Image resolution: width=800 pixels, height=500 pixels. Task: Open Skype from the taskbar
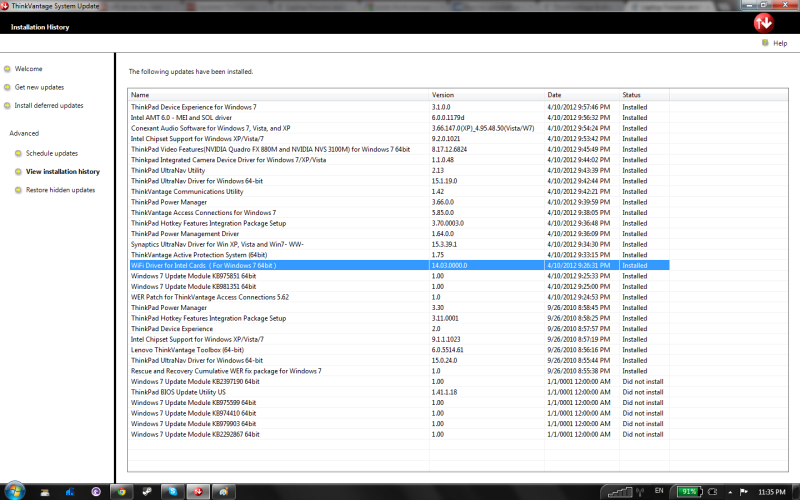pyautogui.click(x=172, y=492)
